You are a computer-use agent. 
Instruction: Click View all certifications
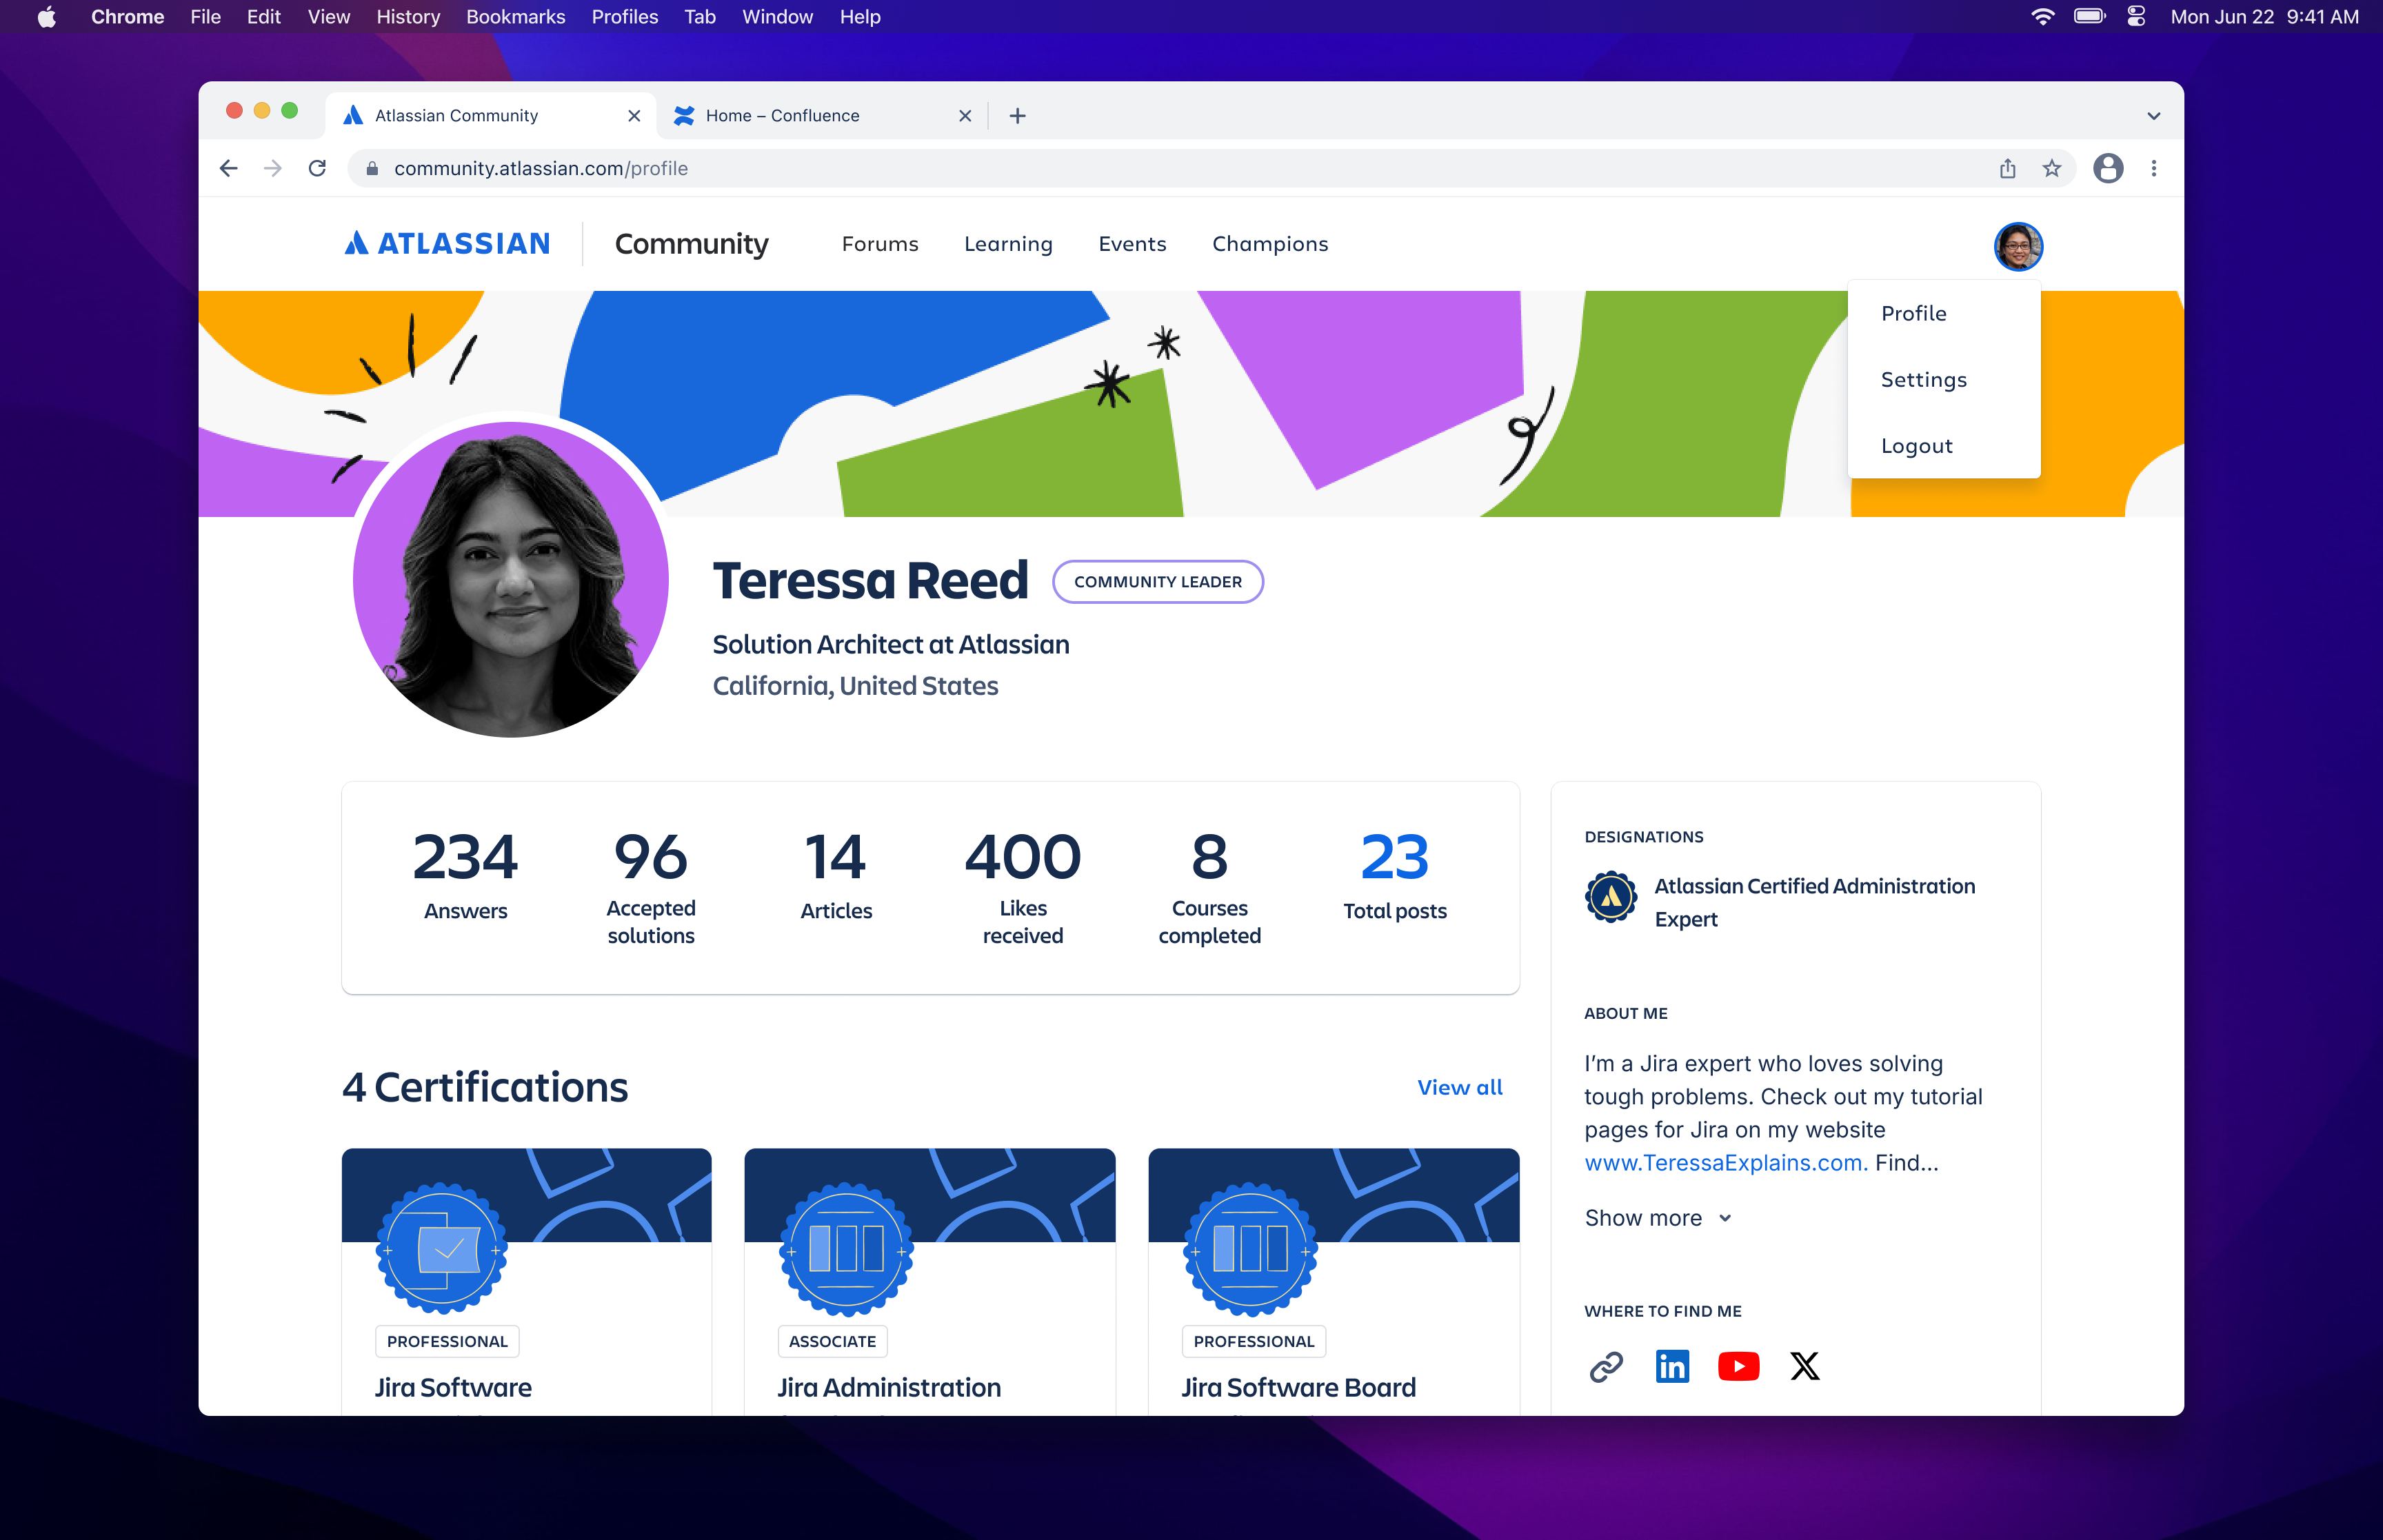[x=1459, y=1087]
